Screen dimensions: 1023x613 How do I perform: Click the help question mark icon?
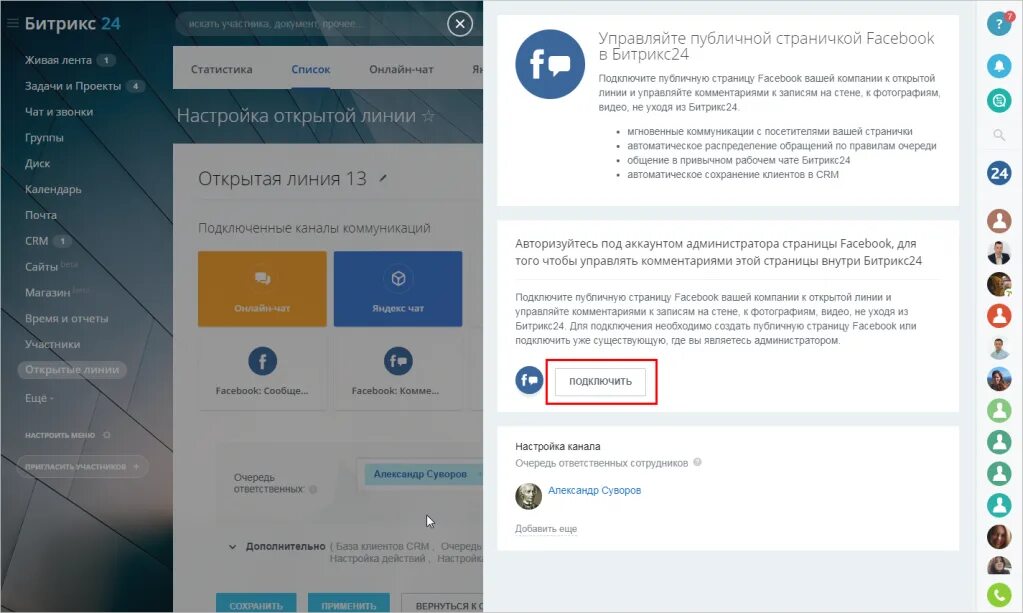999,24
